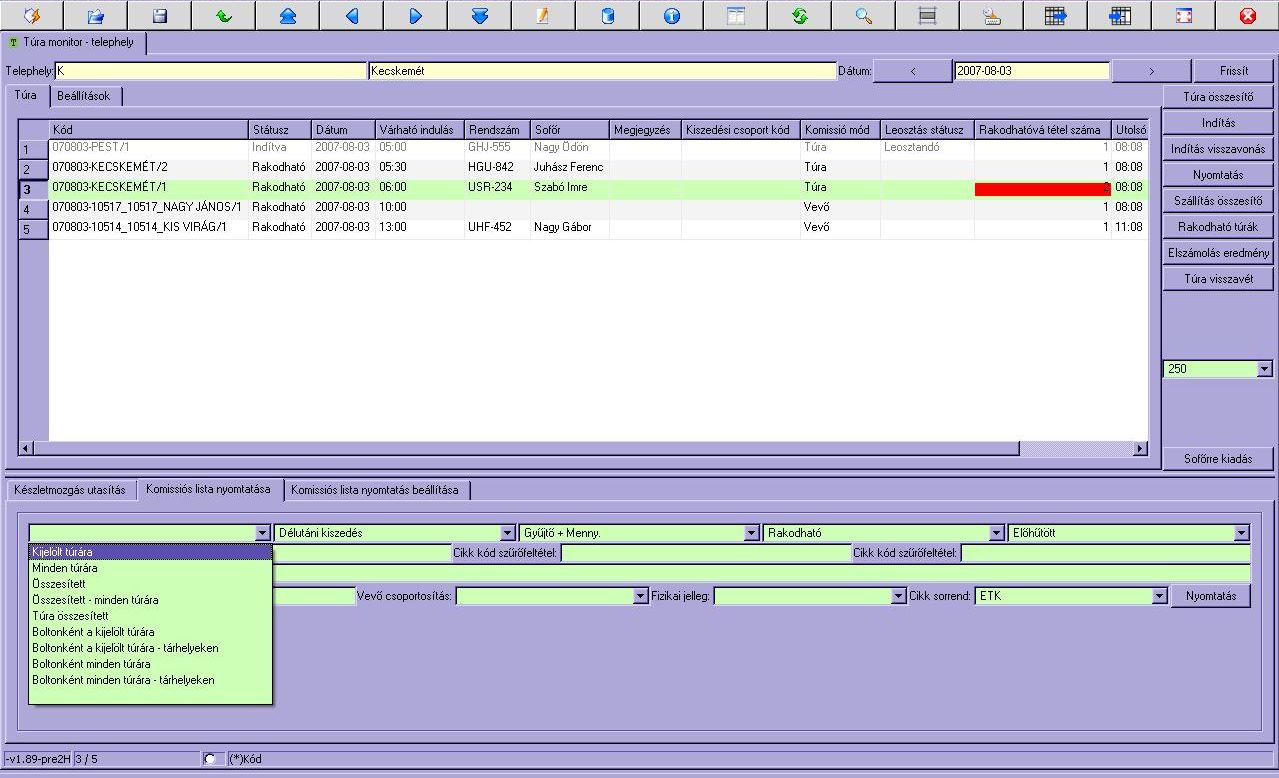Image resolution: width=1279 pixels, height=778 pixels.
Task: Open file with the folder toolbar icon
Action: pyautogui.click(x=95, y=15)
